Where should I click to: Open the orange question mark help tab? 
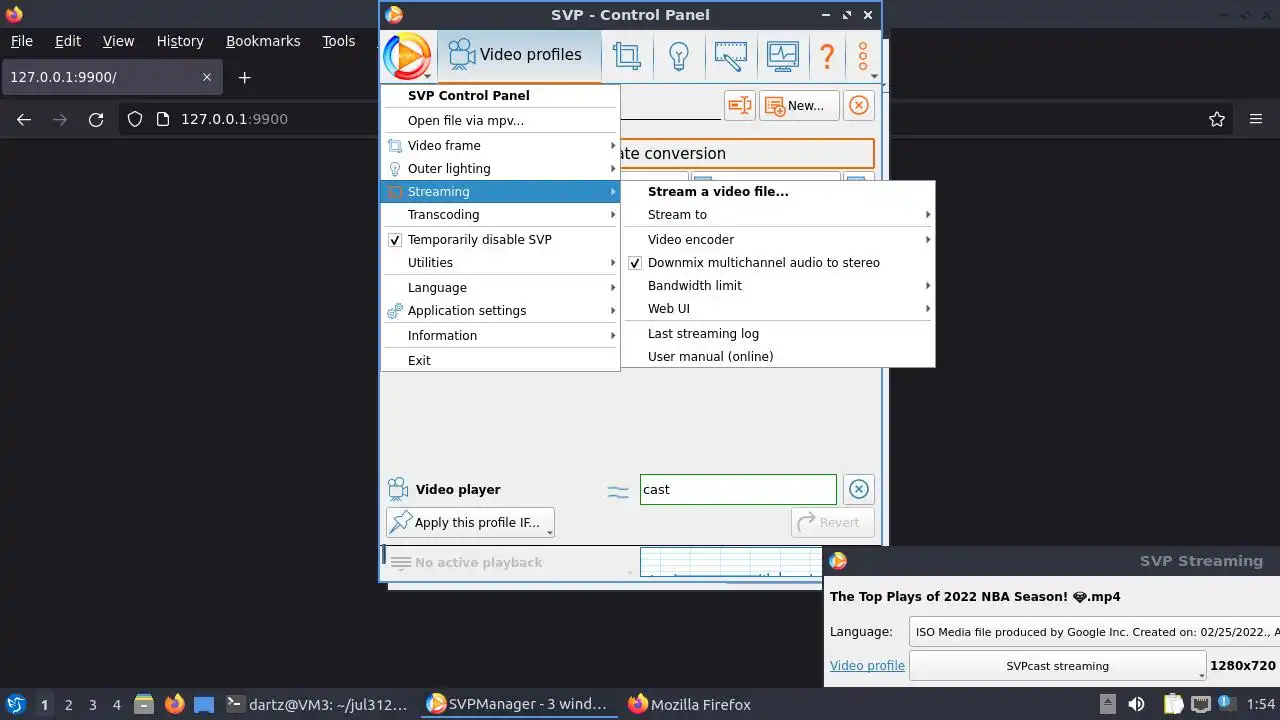[x=827, y=55]
